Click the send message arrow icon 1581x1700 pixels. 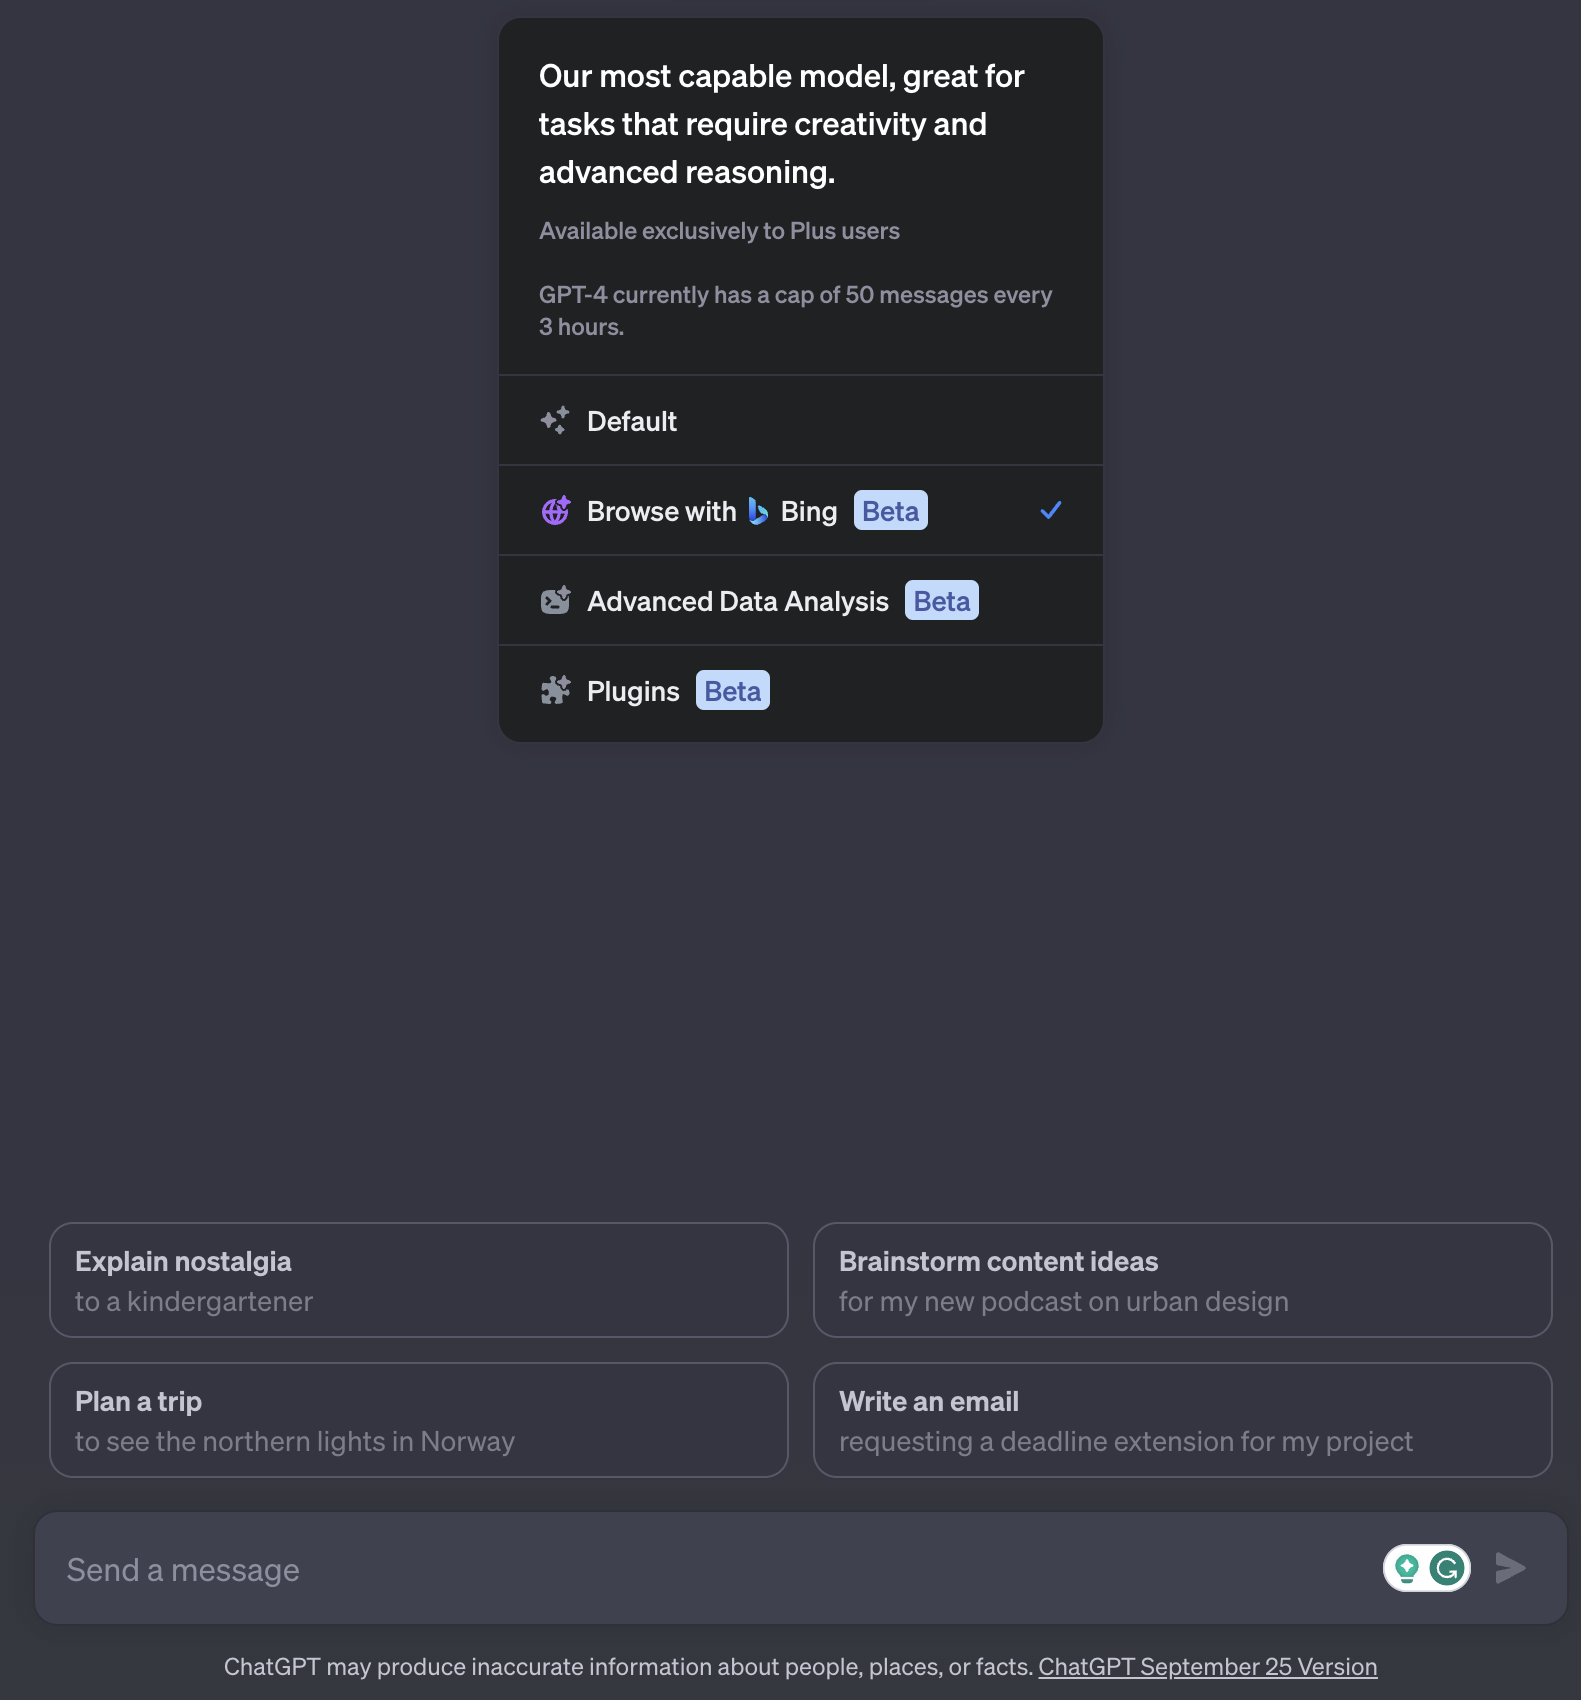(1510, 1568)
